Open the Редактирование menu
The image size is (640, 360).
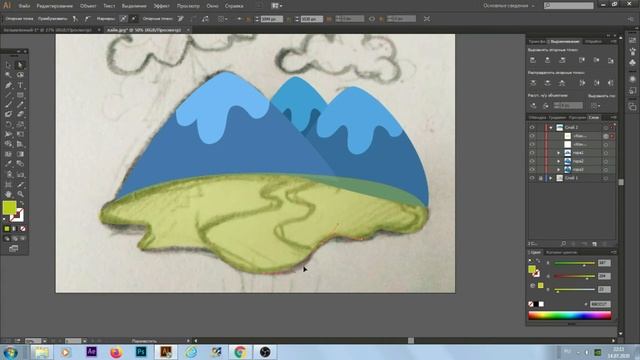[55, 6]
